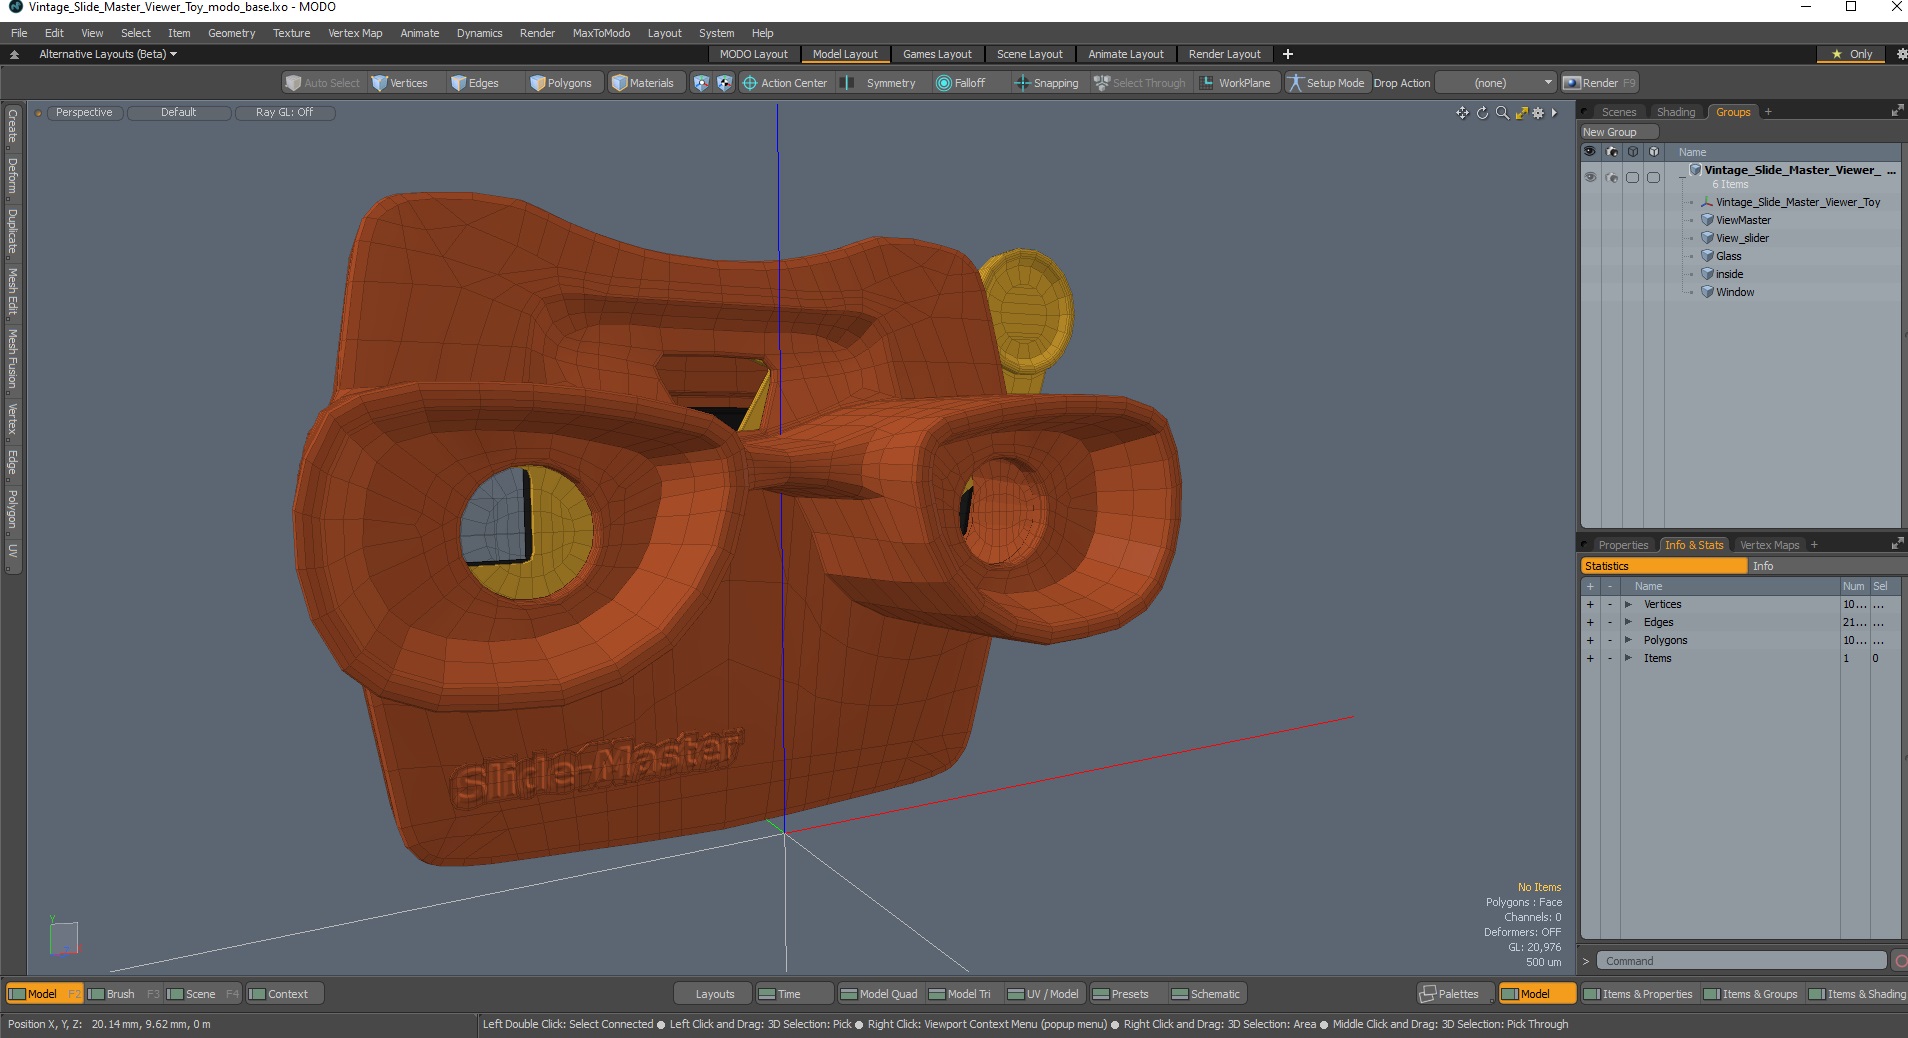Toggle Setup Mode

point(1326,83)
